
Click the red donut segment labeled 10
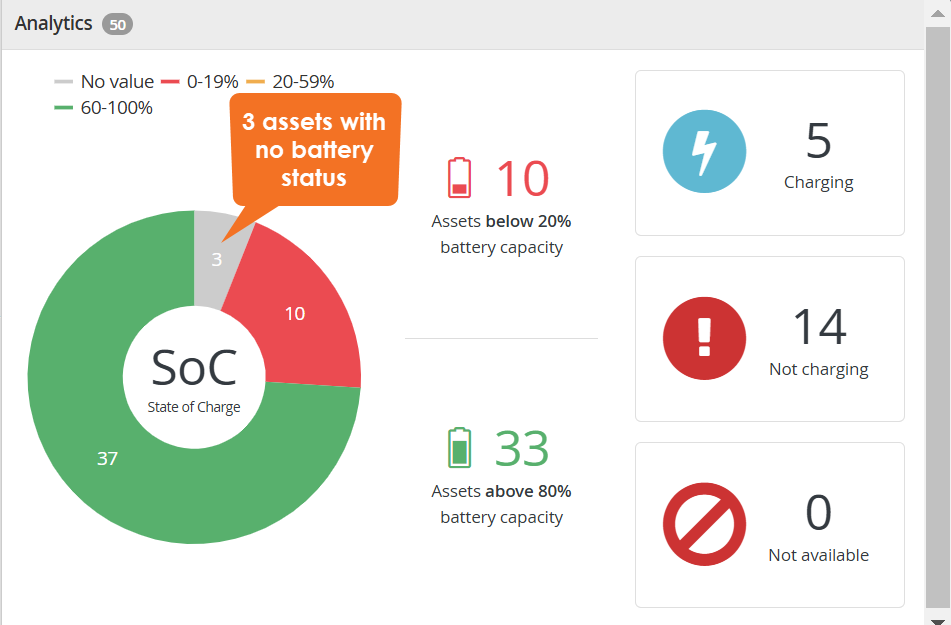point(295,313)
